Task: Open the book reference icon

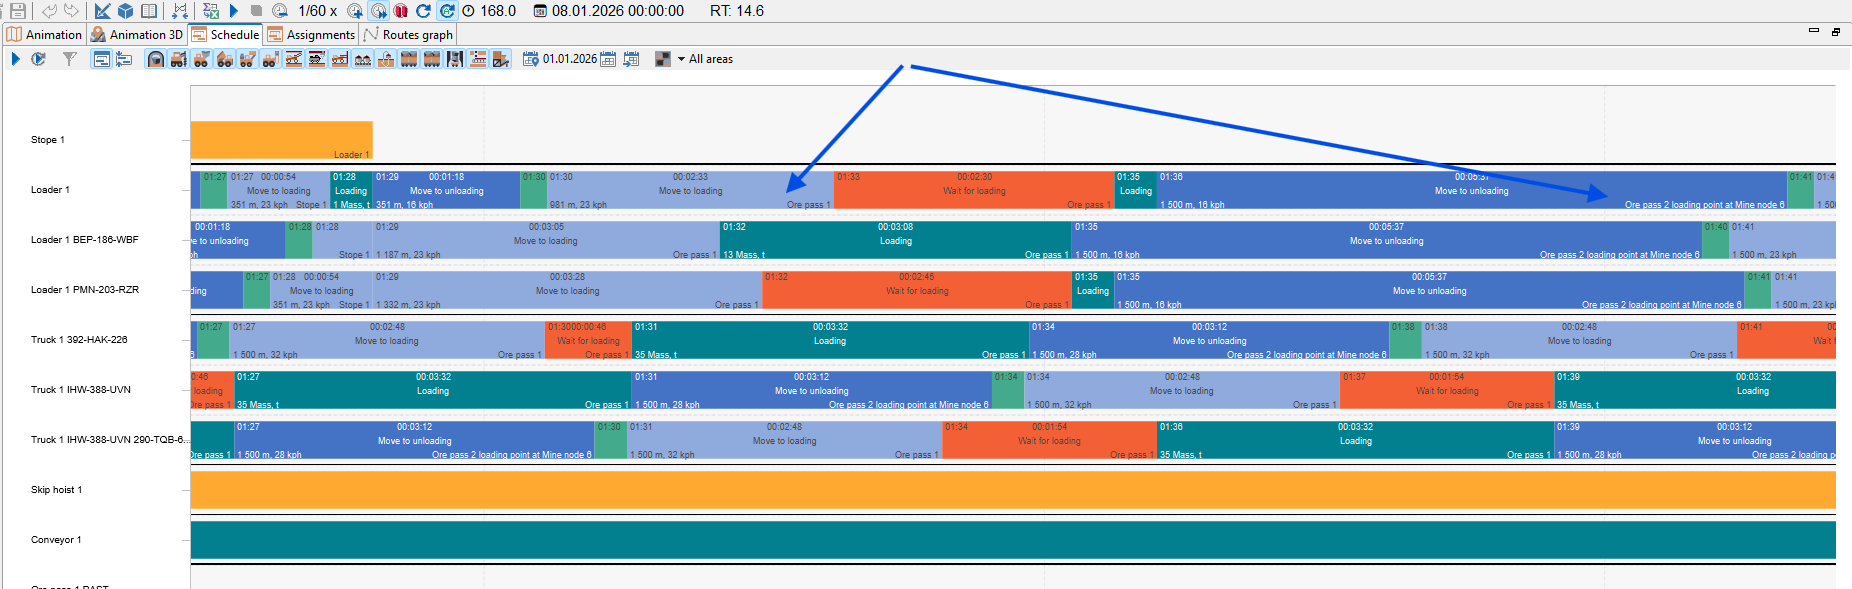Action: click(149, 11)
